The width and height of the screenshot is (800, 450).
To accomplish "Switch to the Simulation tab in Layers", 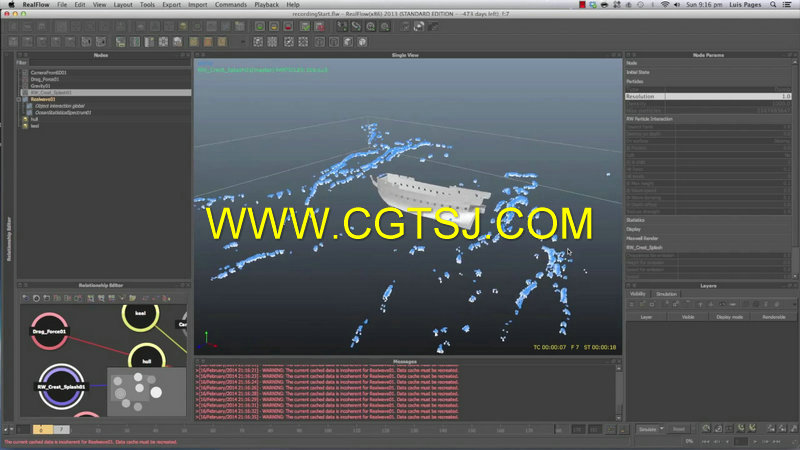I will (x=666, y=294).
